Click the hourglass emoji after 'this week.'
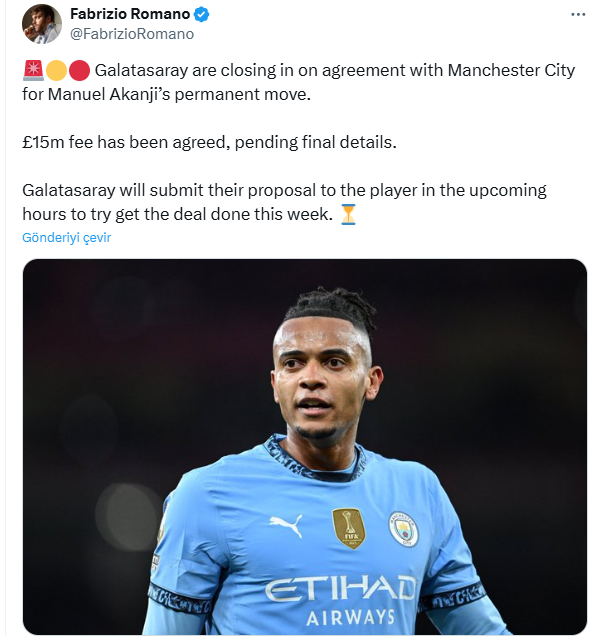603x636 pixels. click(348, 213)
